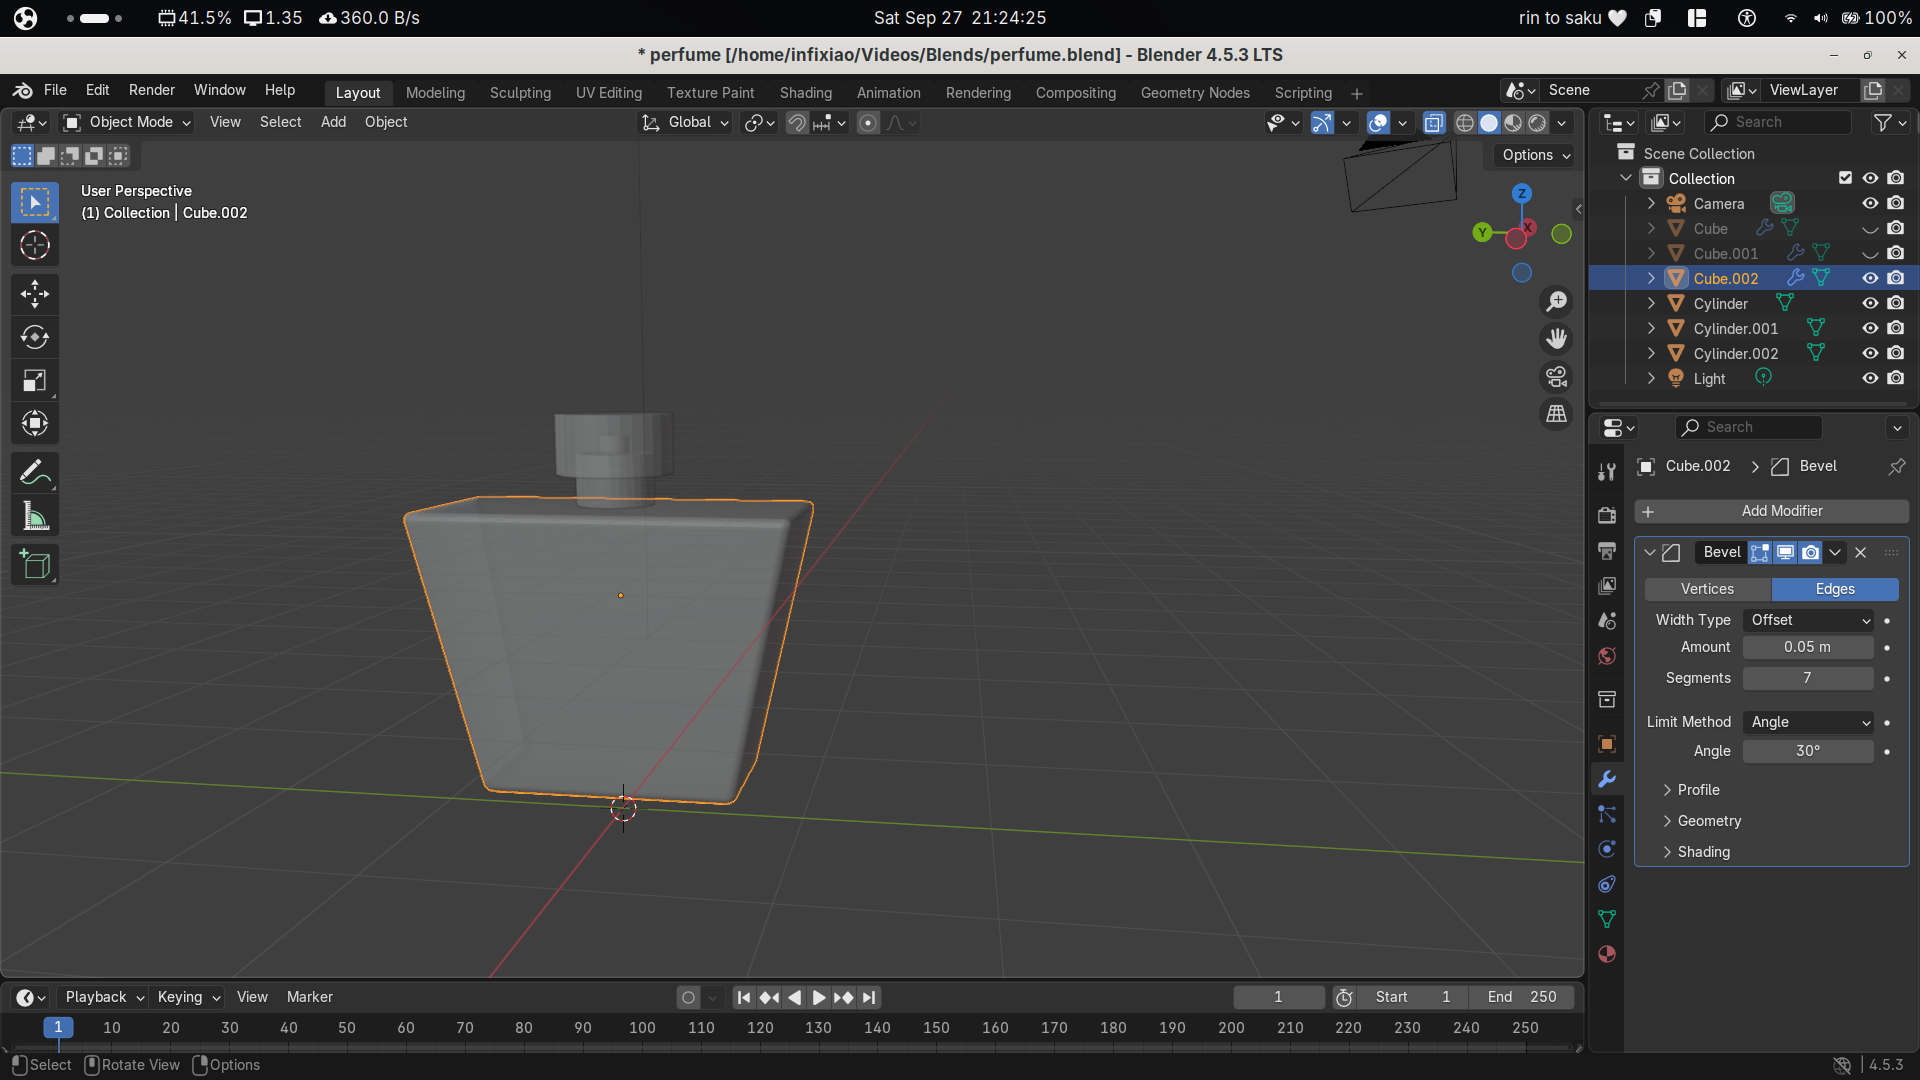Open the Width Type Offset dropdown

tap(1808, 620)
